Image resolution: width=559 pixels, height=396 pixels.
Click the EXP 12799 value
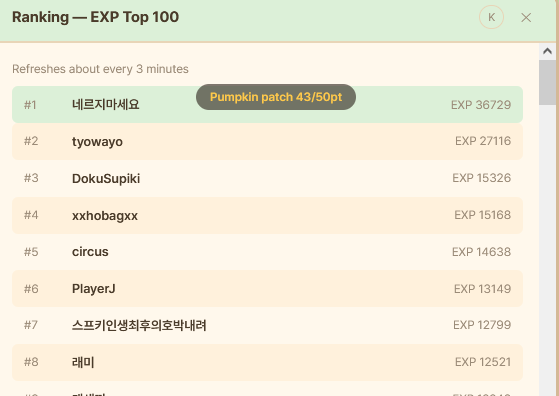(482, 325)
